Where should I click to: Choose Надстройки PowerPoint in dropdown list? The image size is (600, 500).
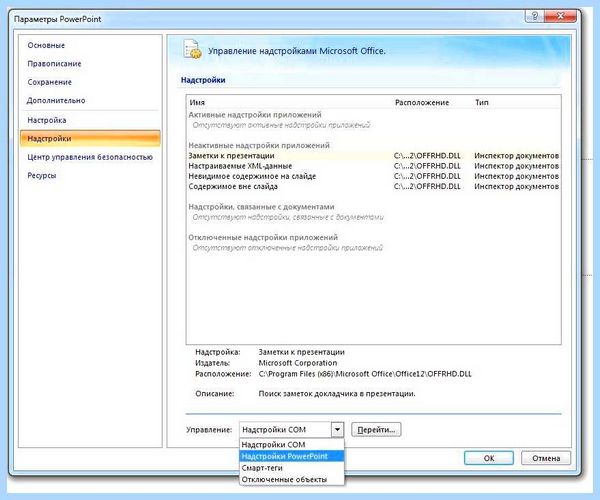click(292, 456)
